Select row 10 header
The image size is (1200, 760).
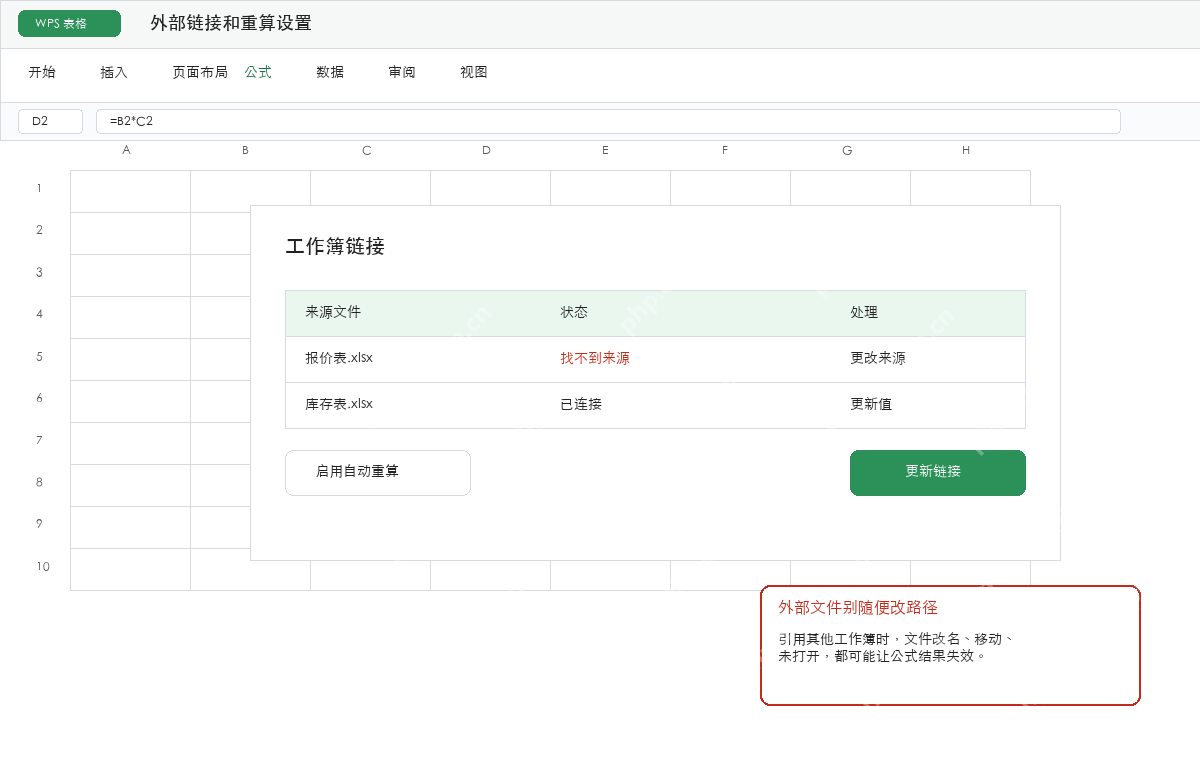coord(43,566)
